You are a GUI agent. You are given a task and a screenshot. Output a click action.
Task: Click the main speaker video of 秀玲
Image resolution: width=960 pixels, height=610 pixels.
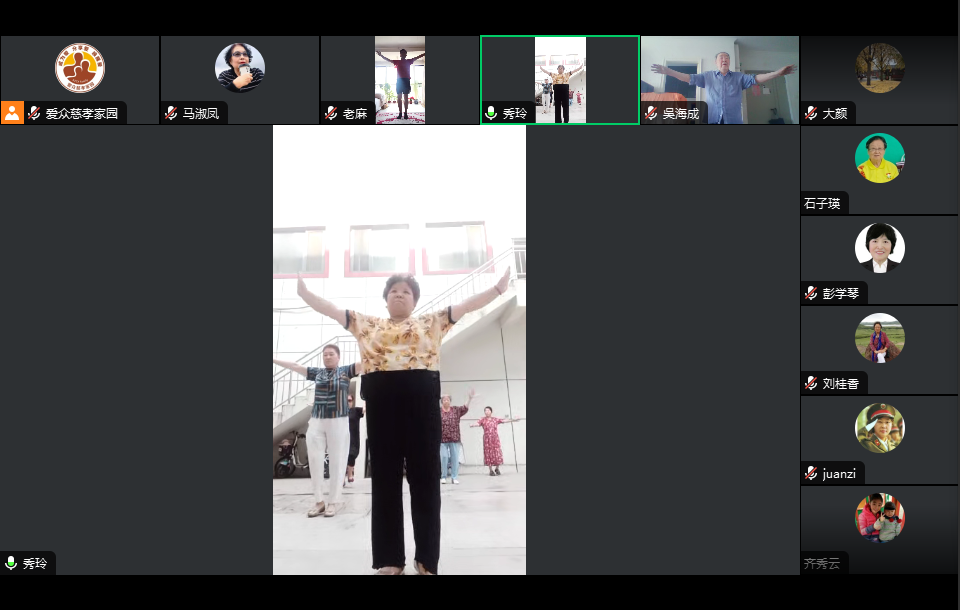400,350
